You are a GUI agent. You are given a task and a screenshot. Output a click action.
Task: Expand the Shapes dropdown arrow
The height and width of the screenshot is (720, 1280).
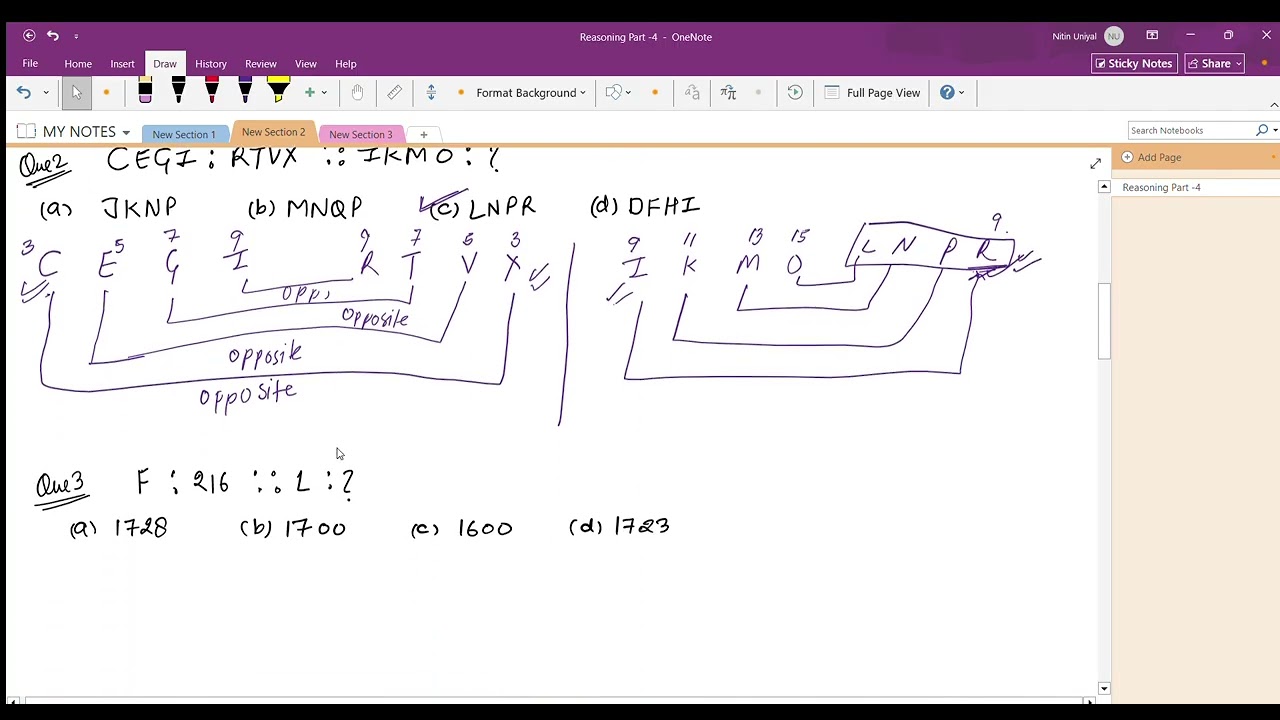click(x=628, y=93)
